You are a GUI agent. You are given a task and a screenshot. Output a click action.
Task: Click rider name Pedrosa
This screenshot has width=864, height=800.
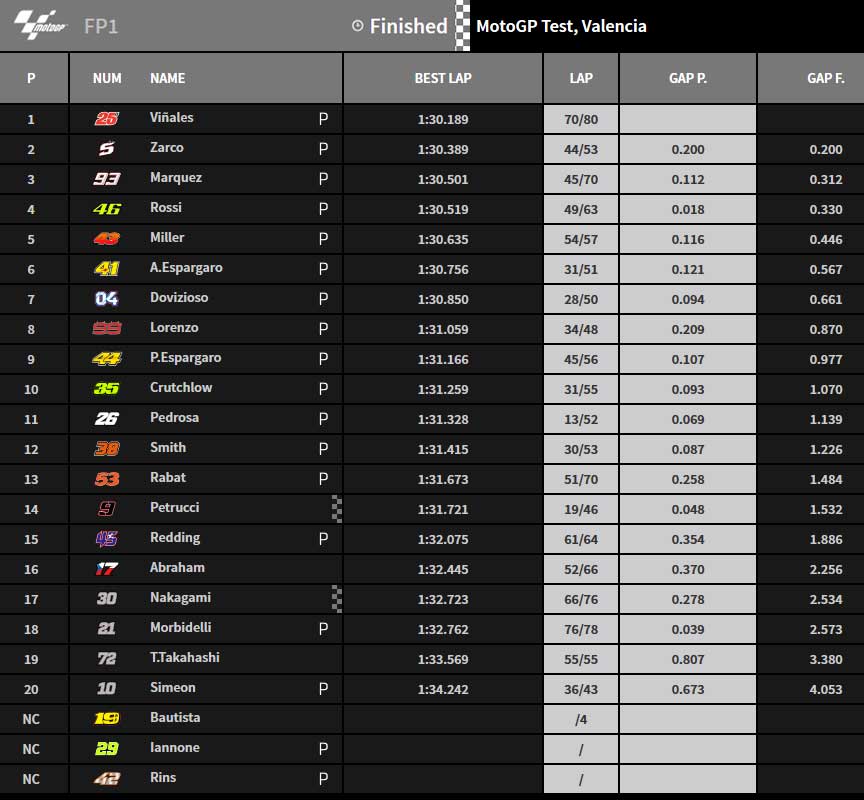[x=174, y=418]
